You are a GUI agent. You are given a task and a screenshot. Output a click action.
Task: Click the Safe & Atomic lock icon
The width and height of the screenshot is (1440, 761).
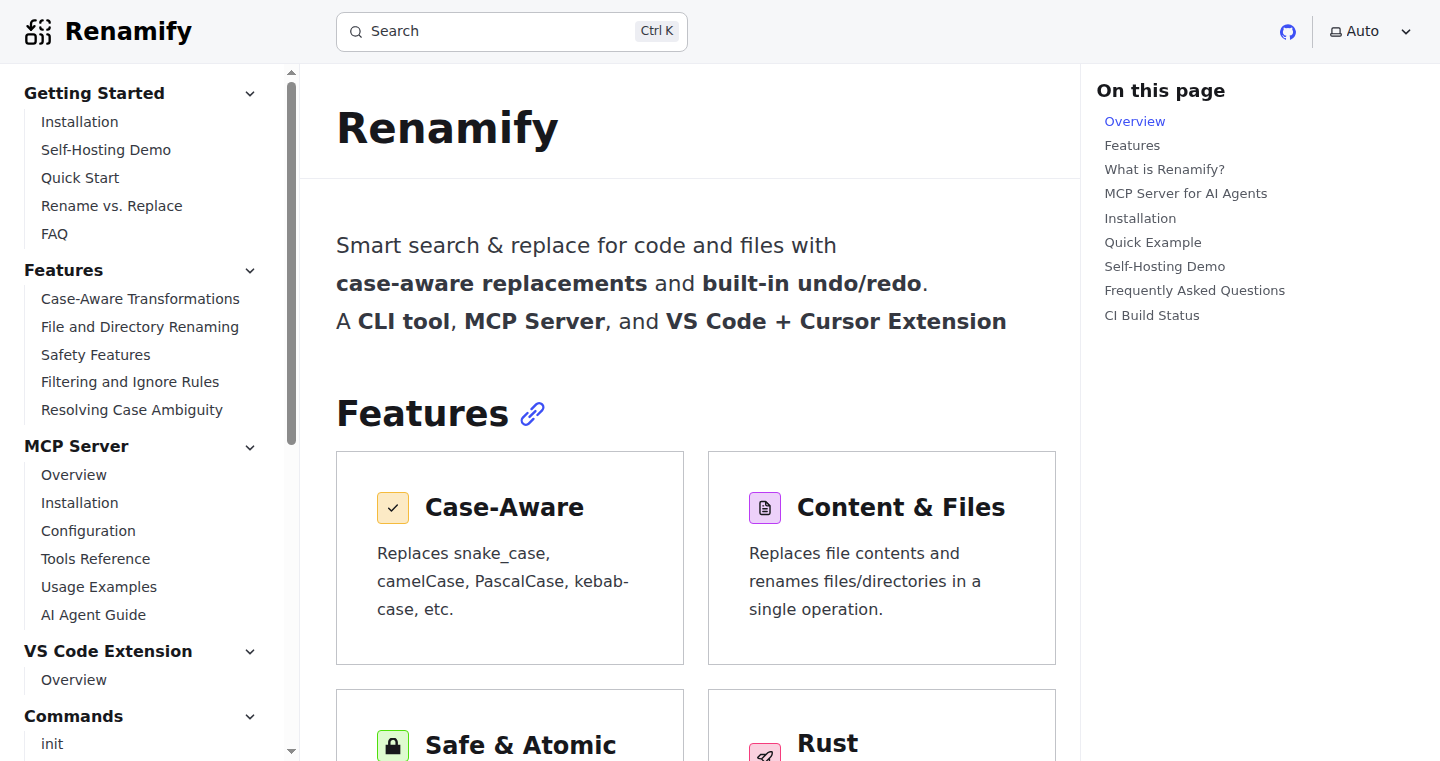click(x=393, y=746)
